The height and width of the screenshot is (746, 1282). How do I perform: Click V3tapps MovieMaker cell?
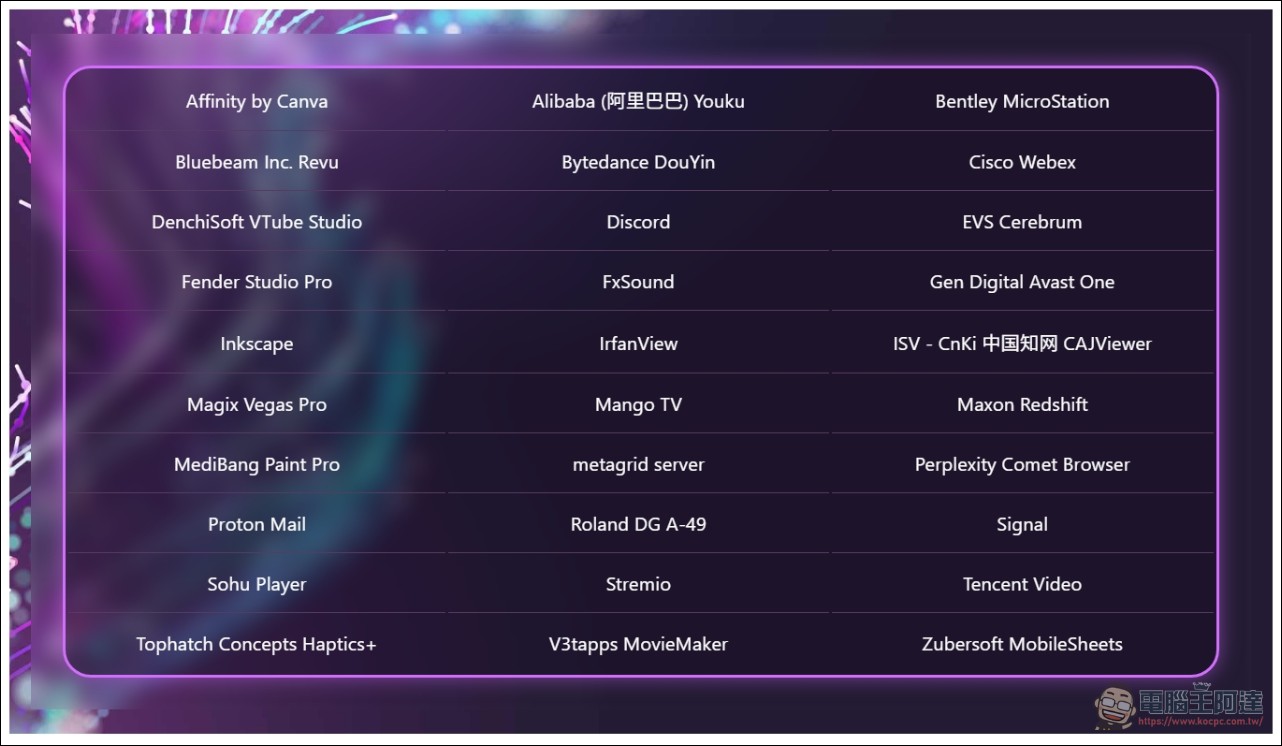(x=638, y=644)
